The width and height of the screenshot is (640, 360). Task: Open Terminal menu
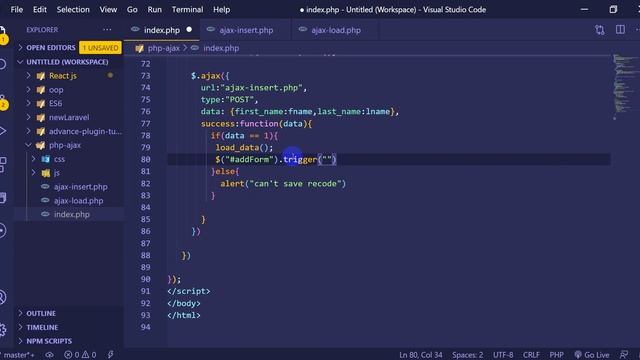tap(187, 9)
